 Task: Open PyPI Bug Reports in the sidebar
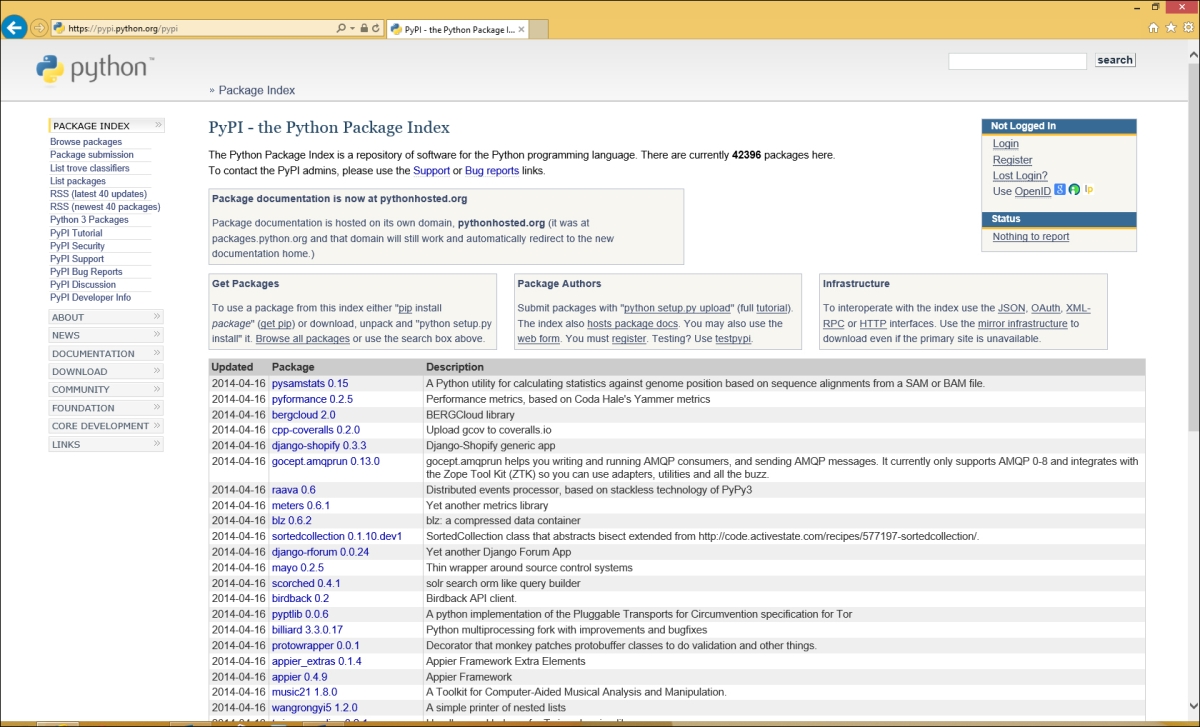point(86,272)
